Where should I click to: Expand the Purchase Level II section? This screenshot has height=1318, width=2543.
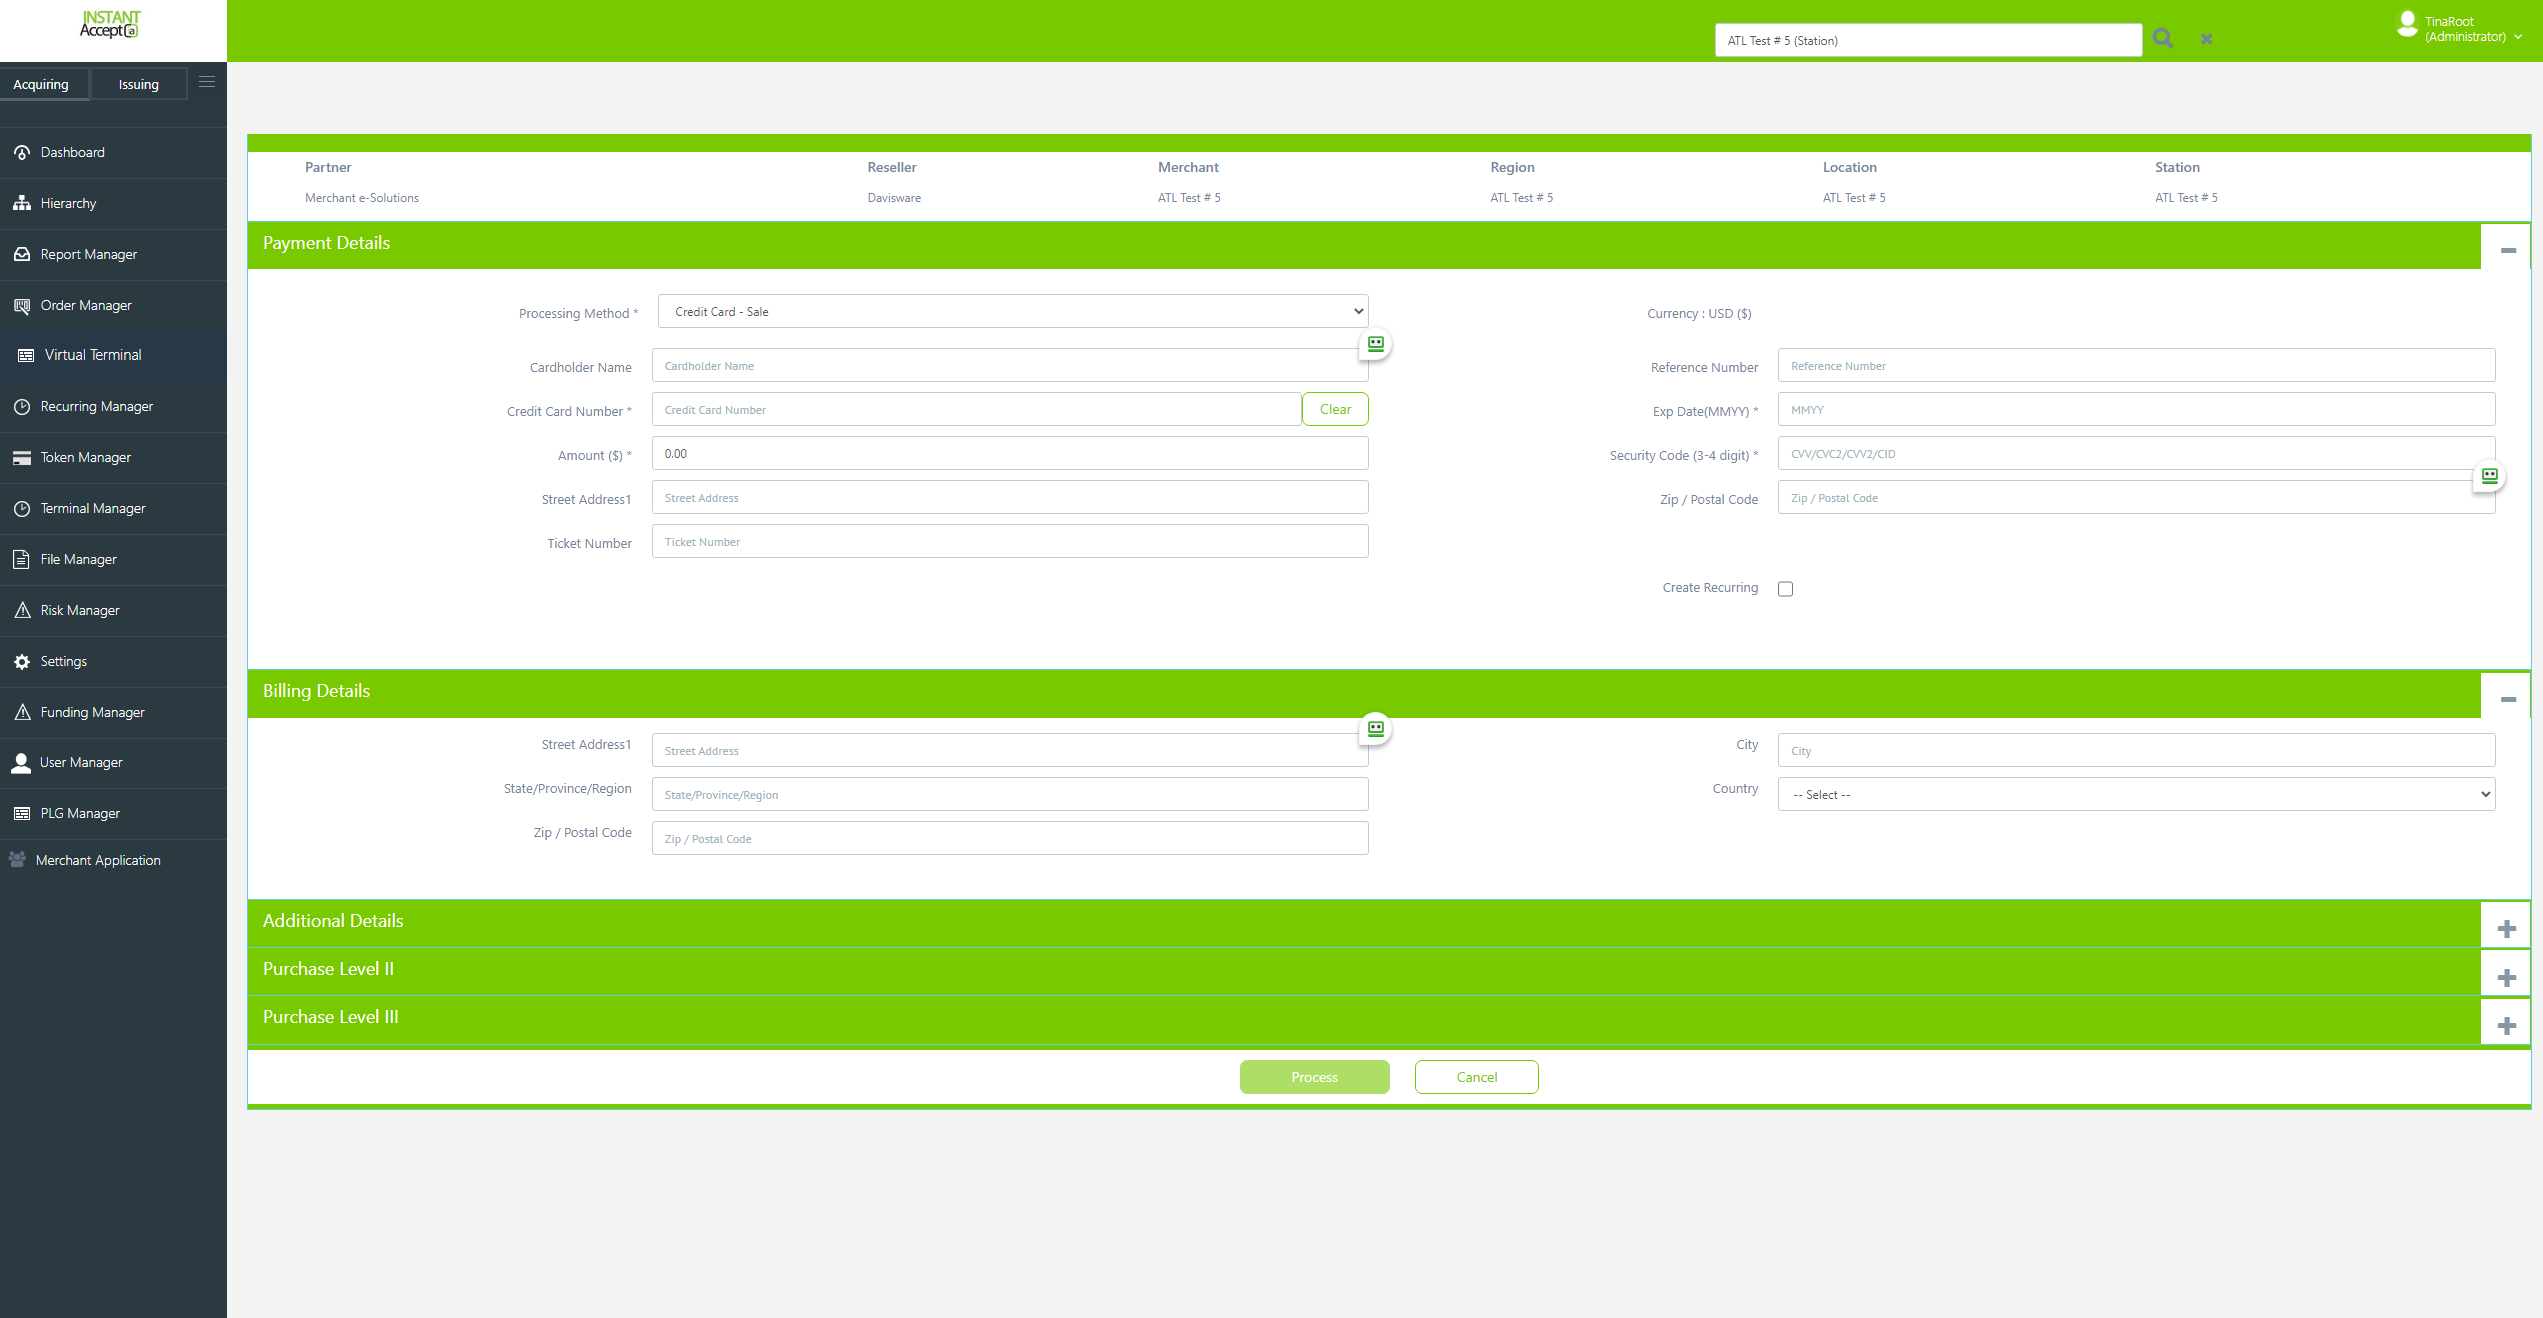(2506, 977)
